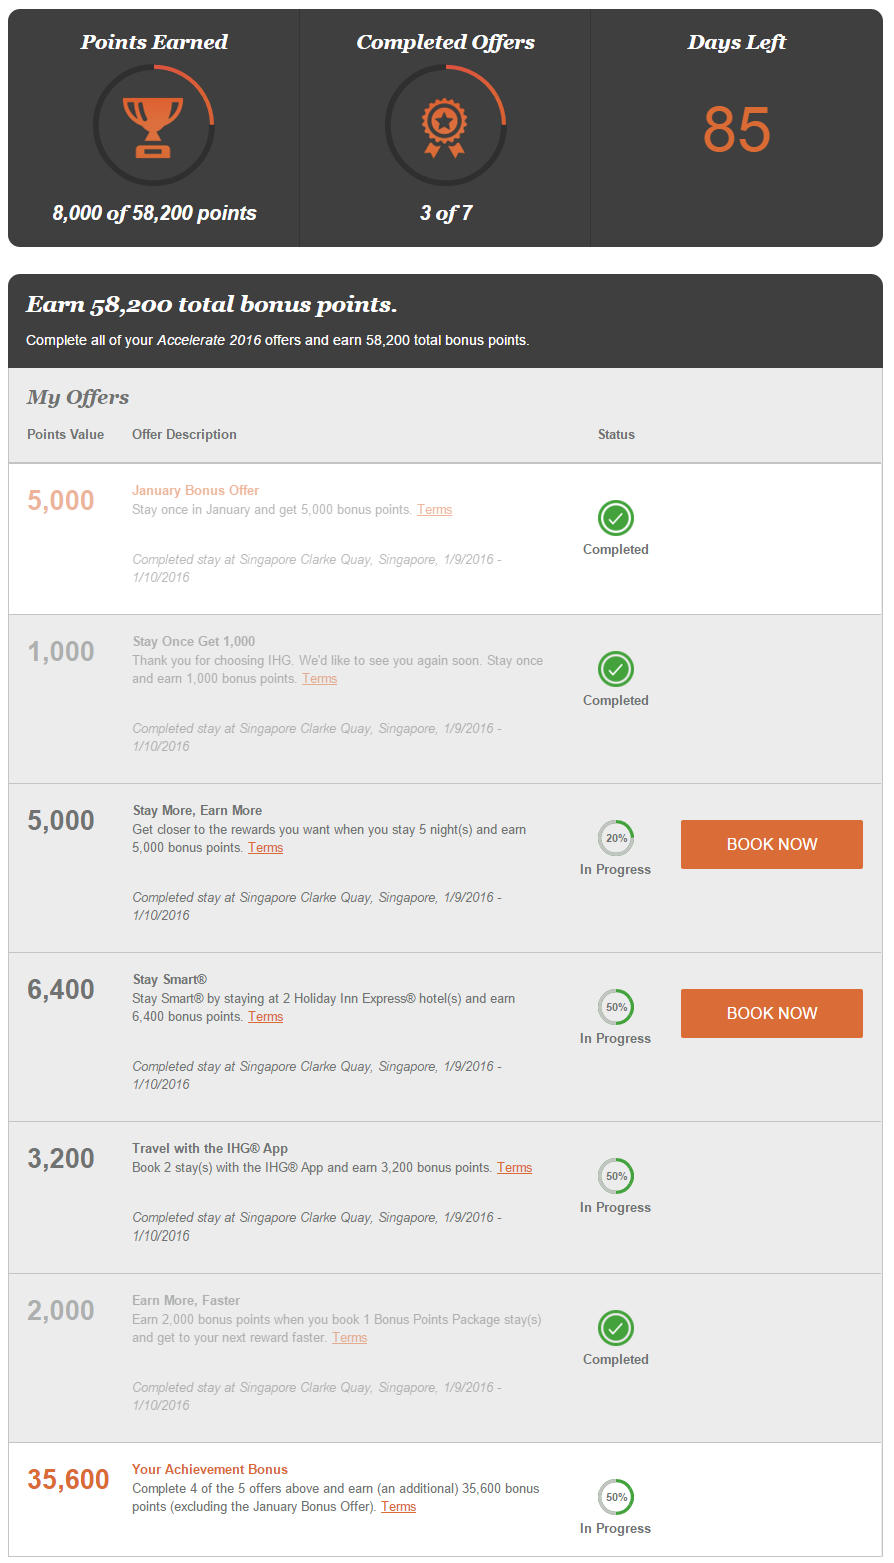Click Book Now for the Stay Smart offer
Image resolution: width=894 pixels, height=1563 pixels.
click(x=772, y=1013)
